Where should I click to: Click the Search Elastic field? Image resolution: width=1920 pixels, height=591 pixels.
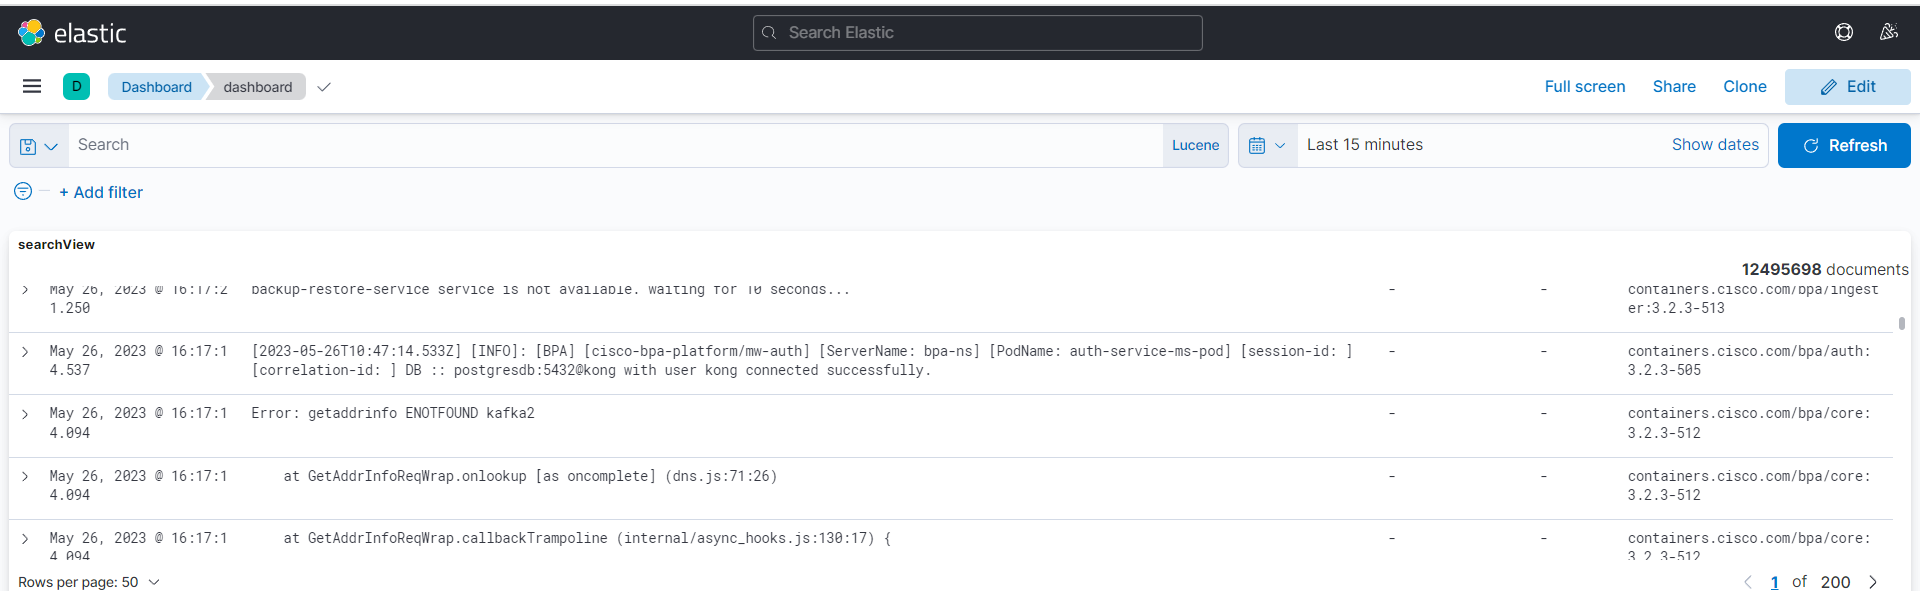(x=977, y=33)
